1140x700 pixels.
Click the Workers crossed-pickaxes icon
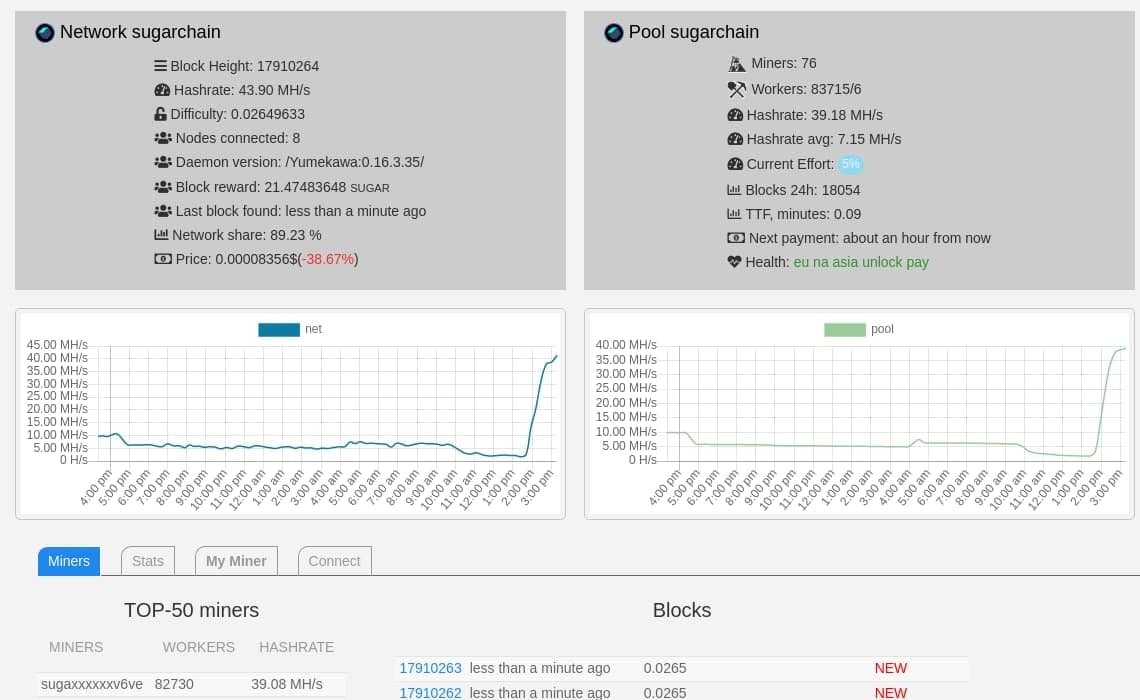737,89
